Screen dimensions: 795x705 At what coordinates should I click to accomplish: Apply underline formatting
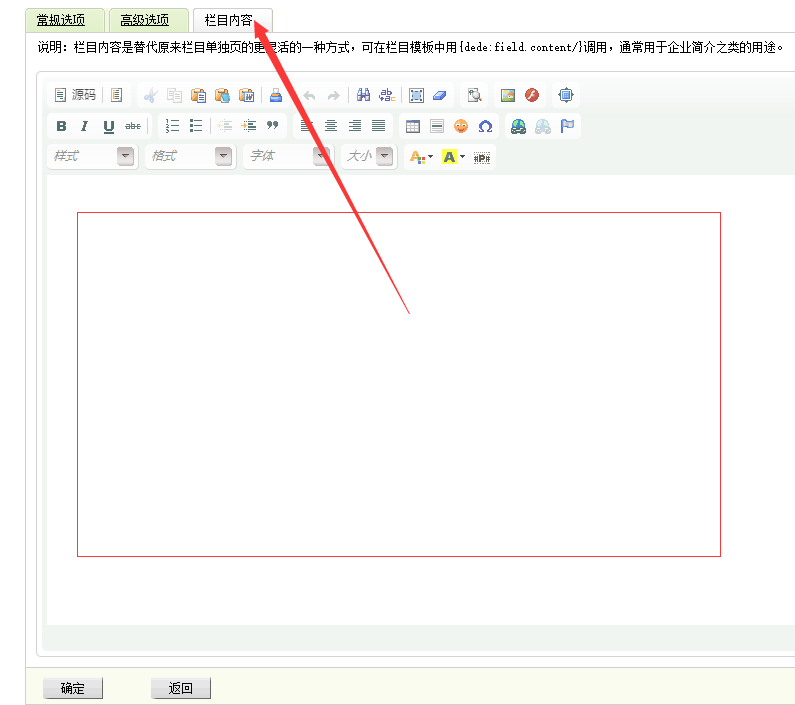[x=108, y=126]
